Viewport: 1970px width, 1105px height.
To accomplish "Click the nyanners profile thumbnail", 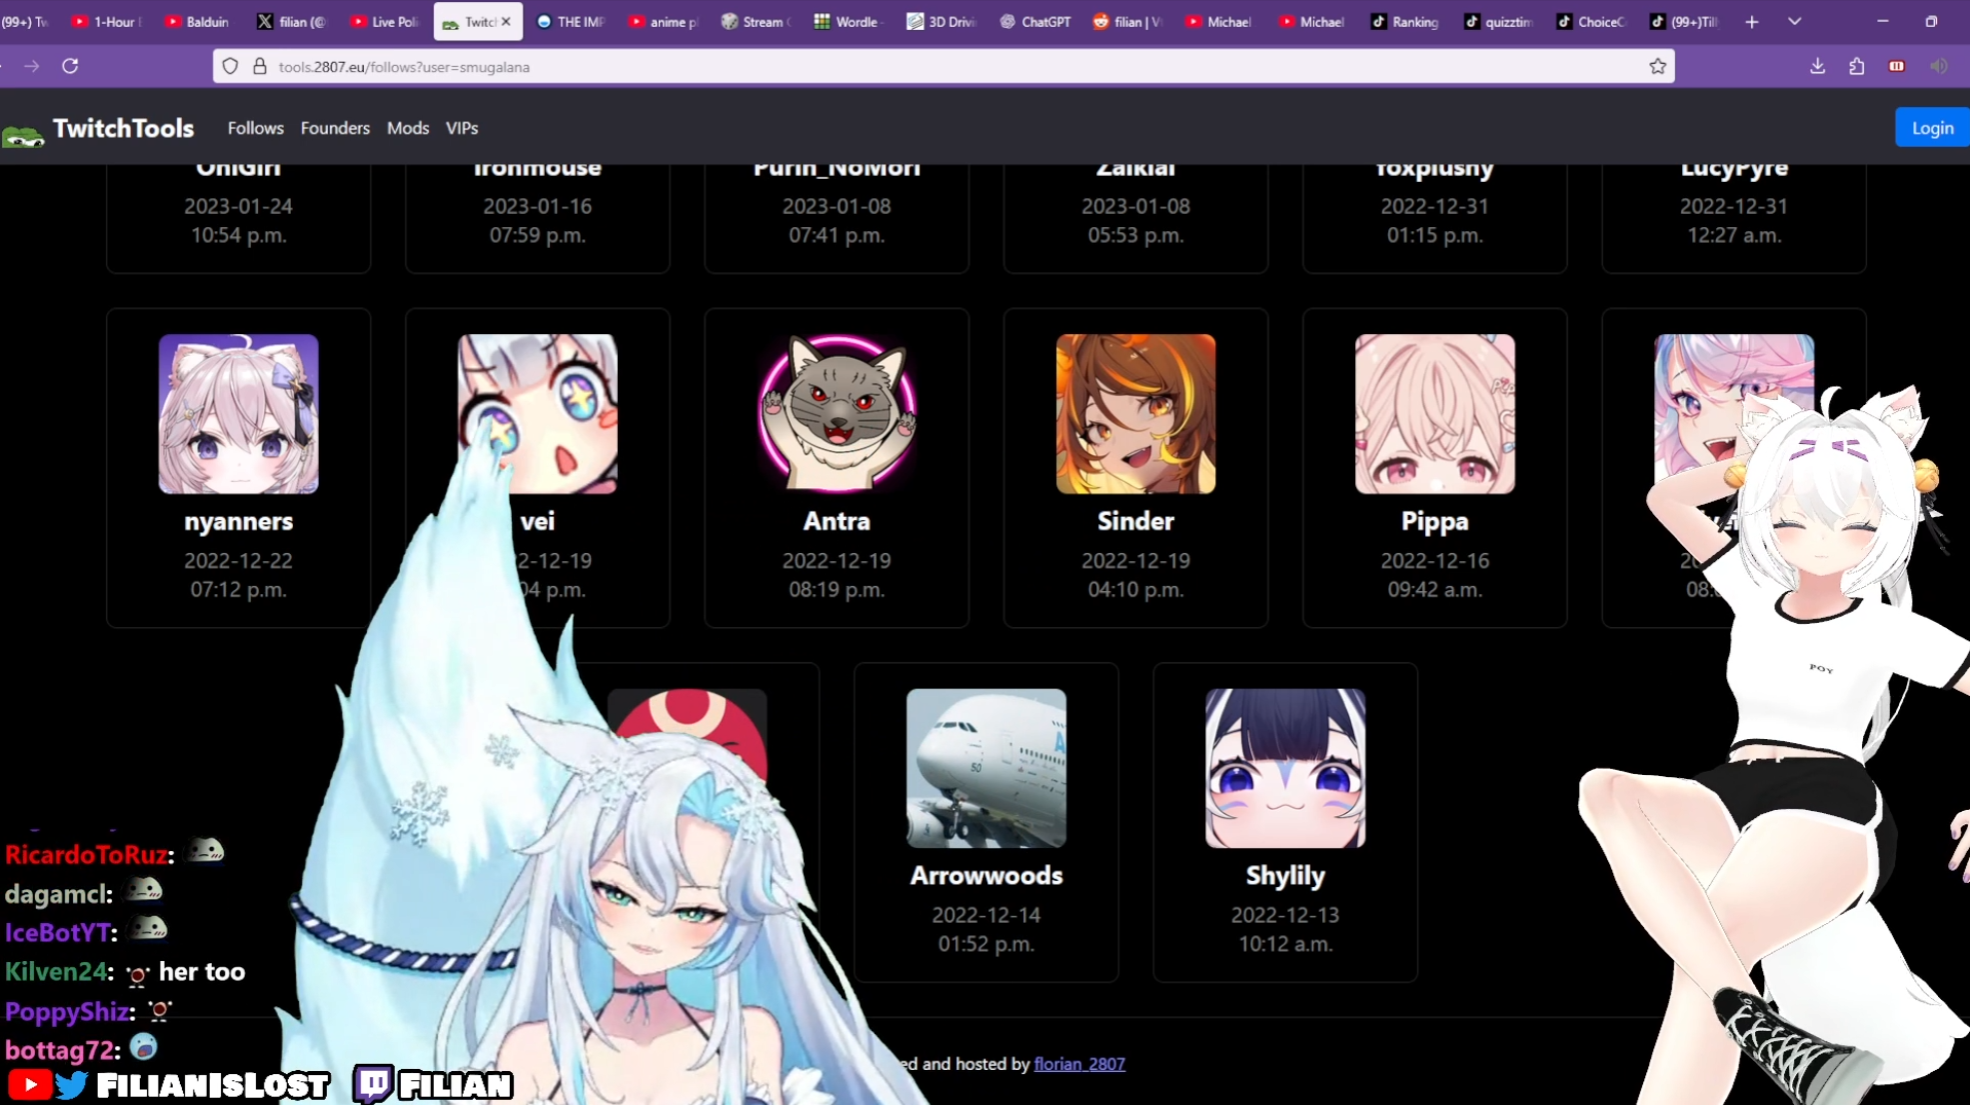I will pyautogui.click(x=238, y=414).
